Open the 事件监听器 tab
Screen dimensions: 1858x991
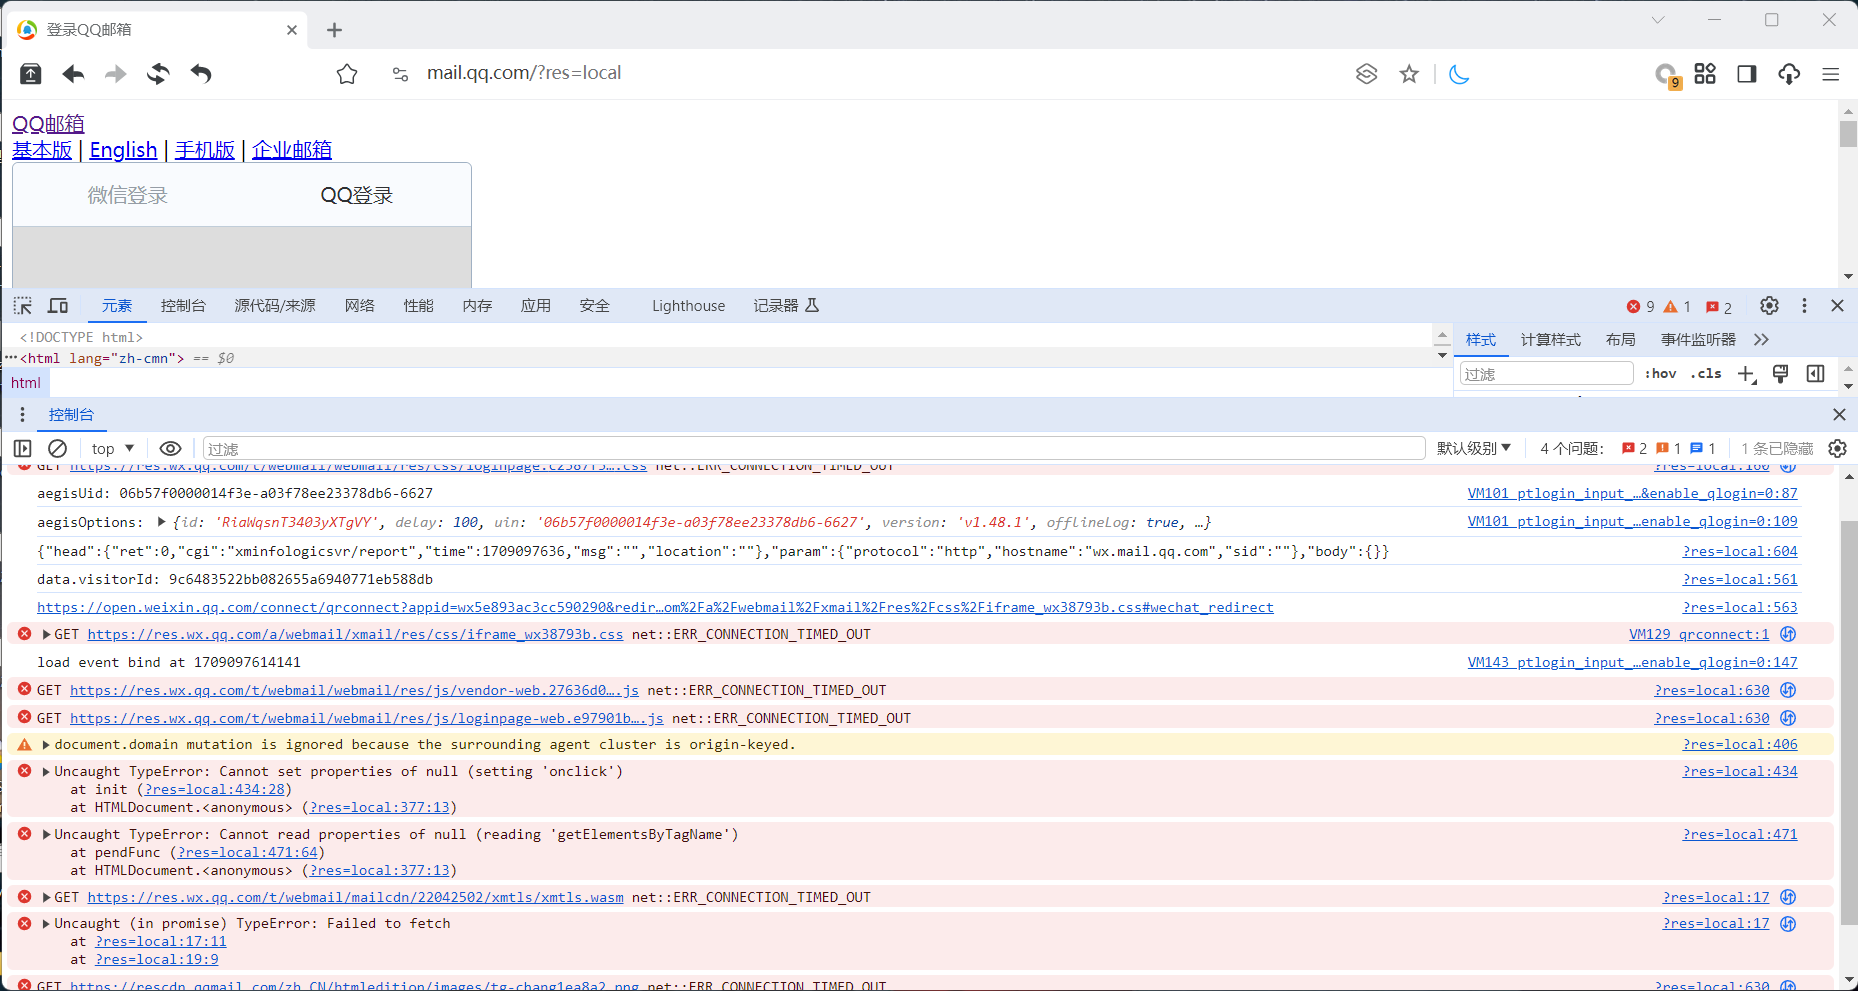1698,340
